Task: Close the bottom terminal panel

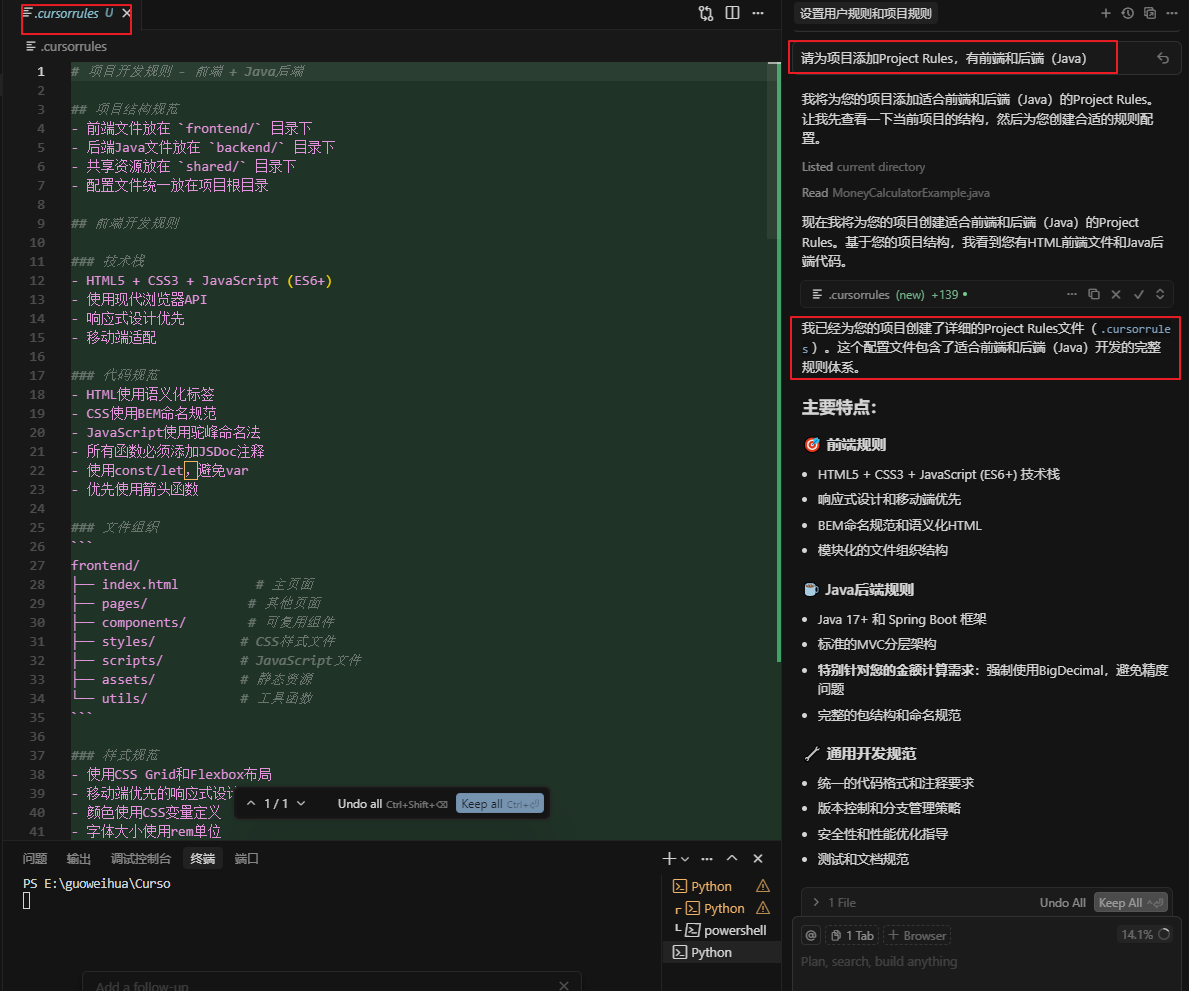Action: (758, 858)
